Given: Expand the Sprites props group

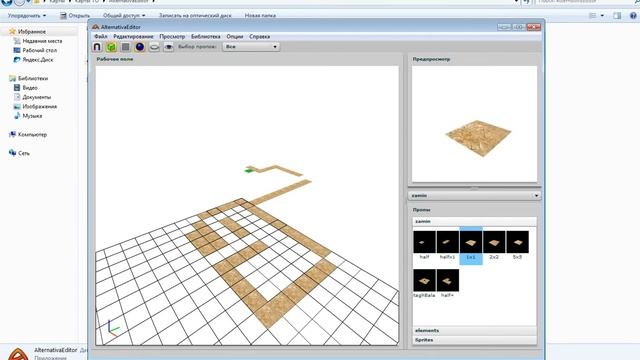Looking at the screenshot, I should (474, 340).
